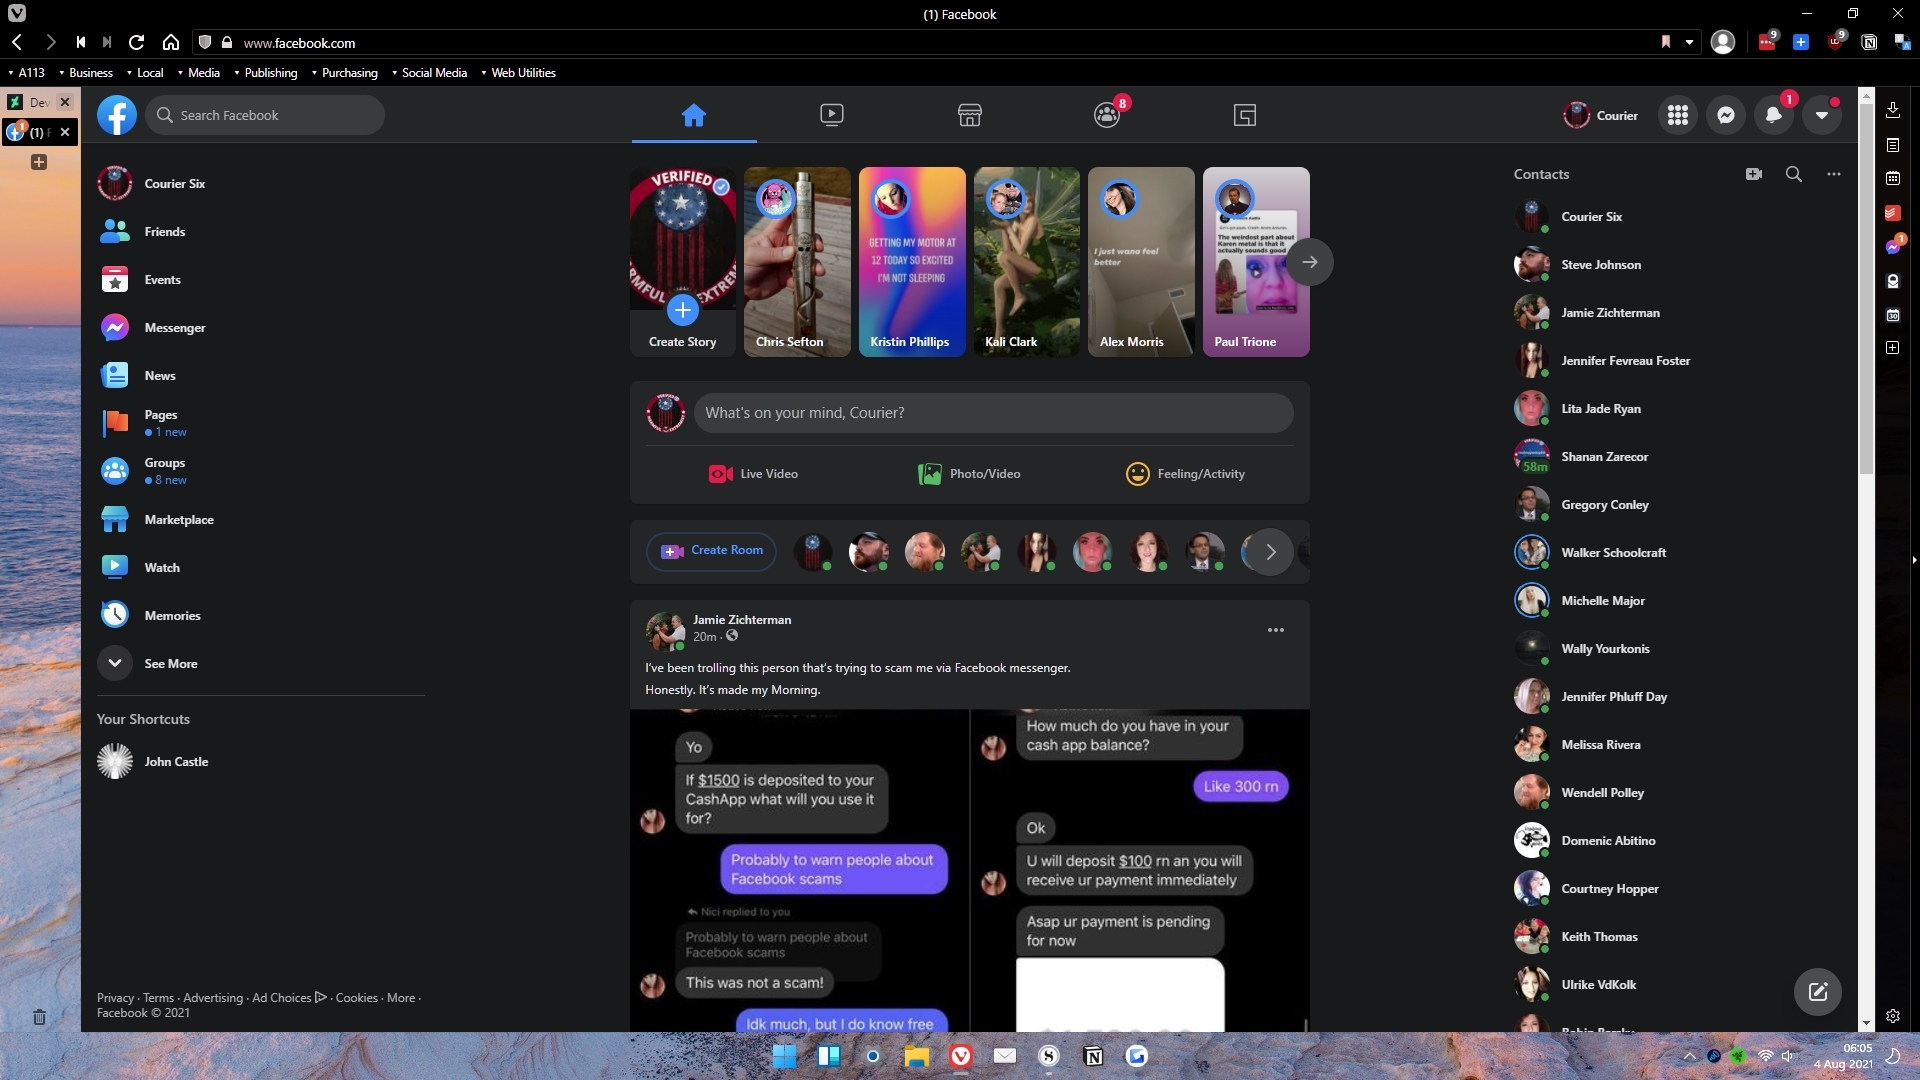Click What's on your mind field
Image resolution: width=1920 pixels, height=1080 pixels.
(993, 413)
